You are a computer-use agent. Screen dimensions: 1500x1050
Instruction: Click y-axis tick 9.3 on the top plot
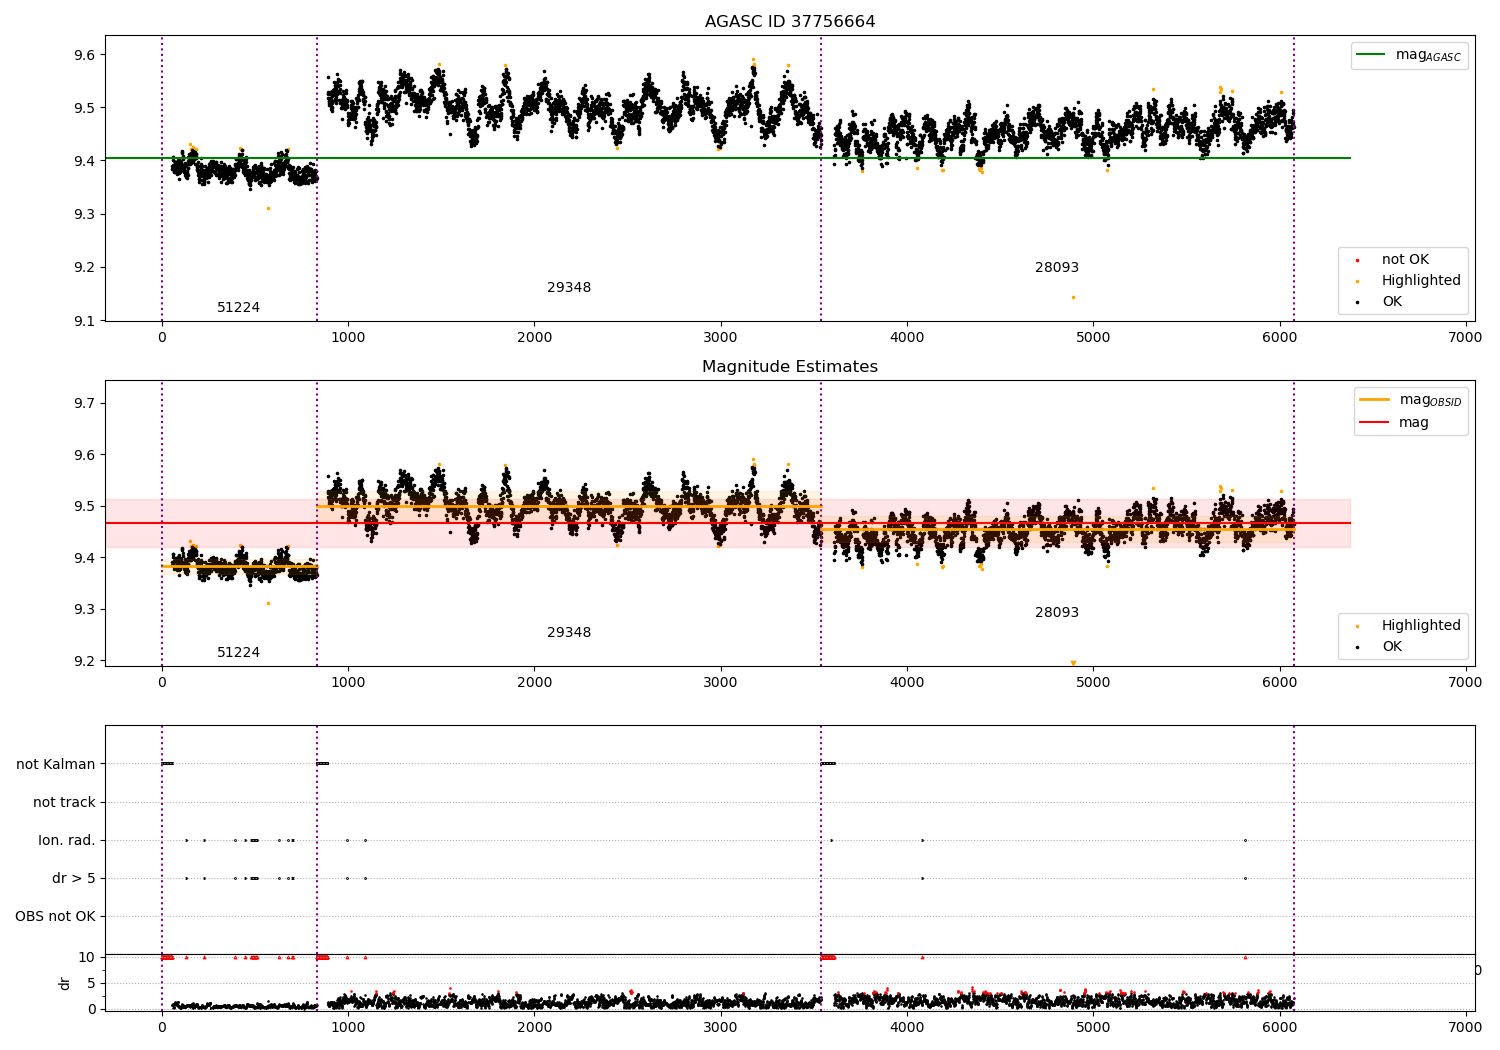tap(85, 215)
